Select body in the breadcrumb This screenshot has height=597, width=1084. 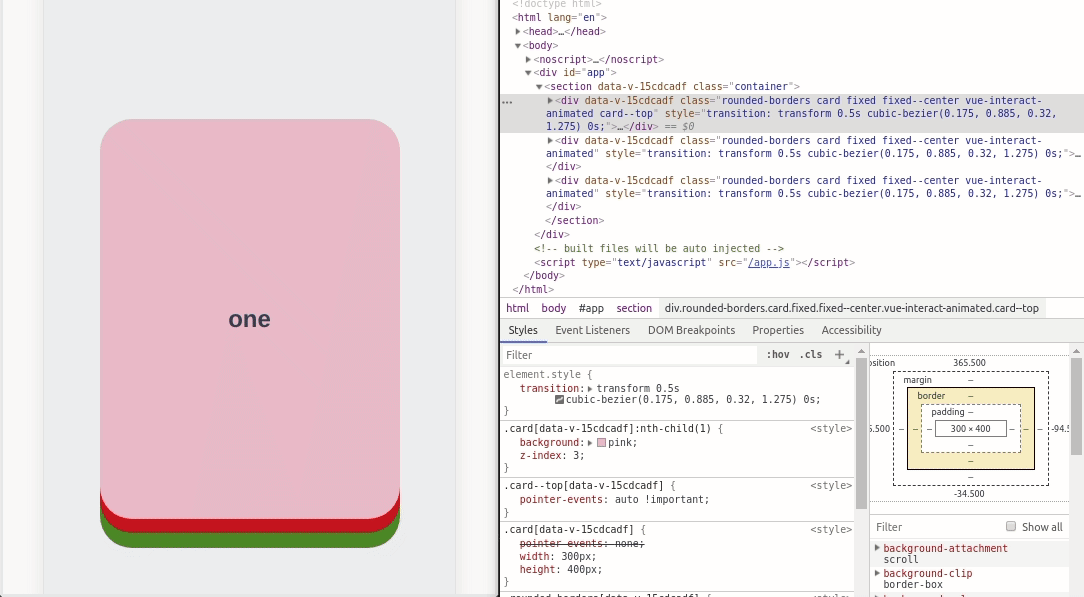[554, 308]
